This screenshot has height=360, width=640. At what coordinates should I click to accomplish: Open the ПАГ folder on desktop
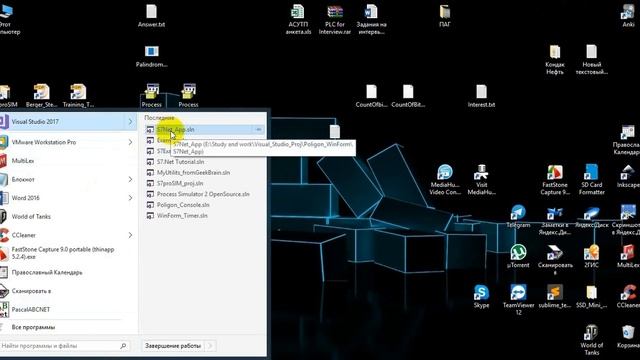tap(444, 16)
